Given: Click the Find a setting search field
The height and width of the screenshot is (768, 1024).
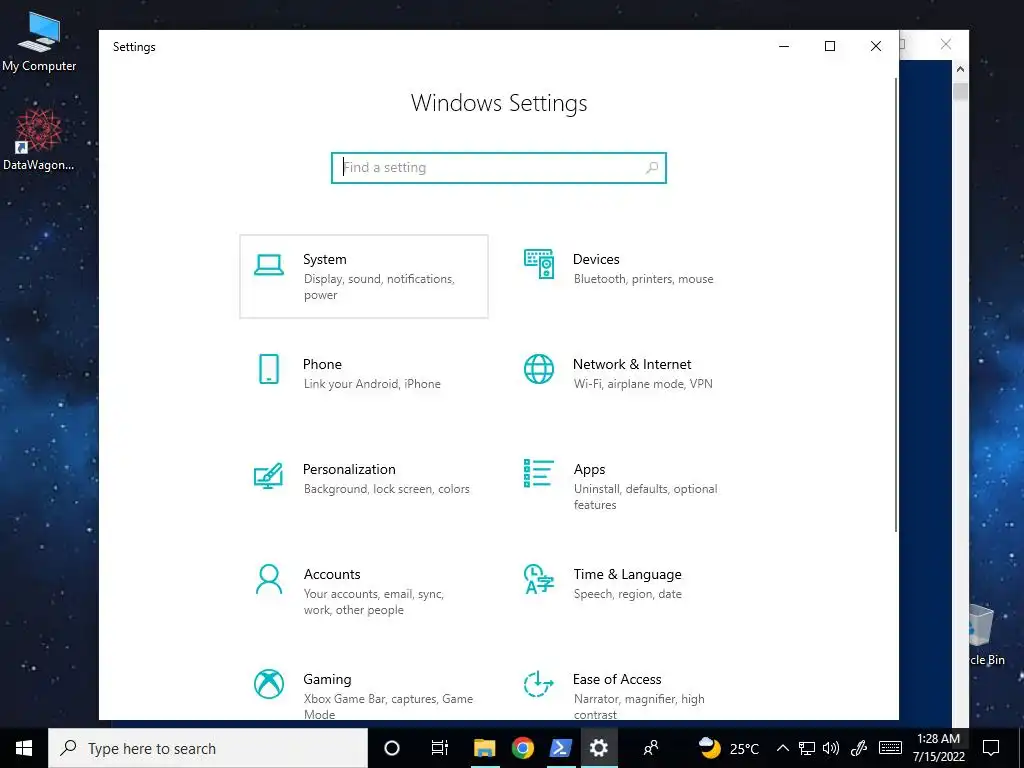Looking at the screenshot, I should [498, 168].
